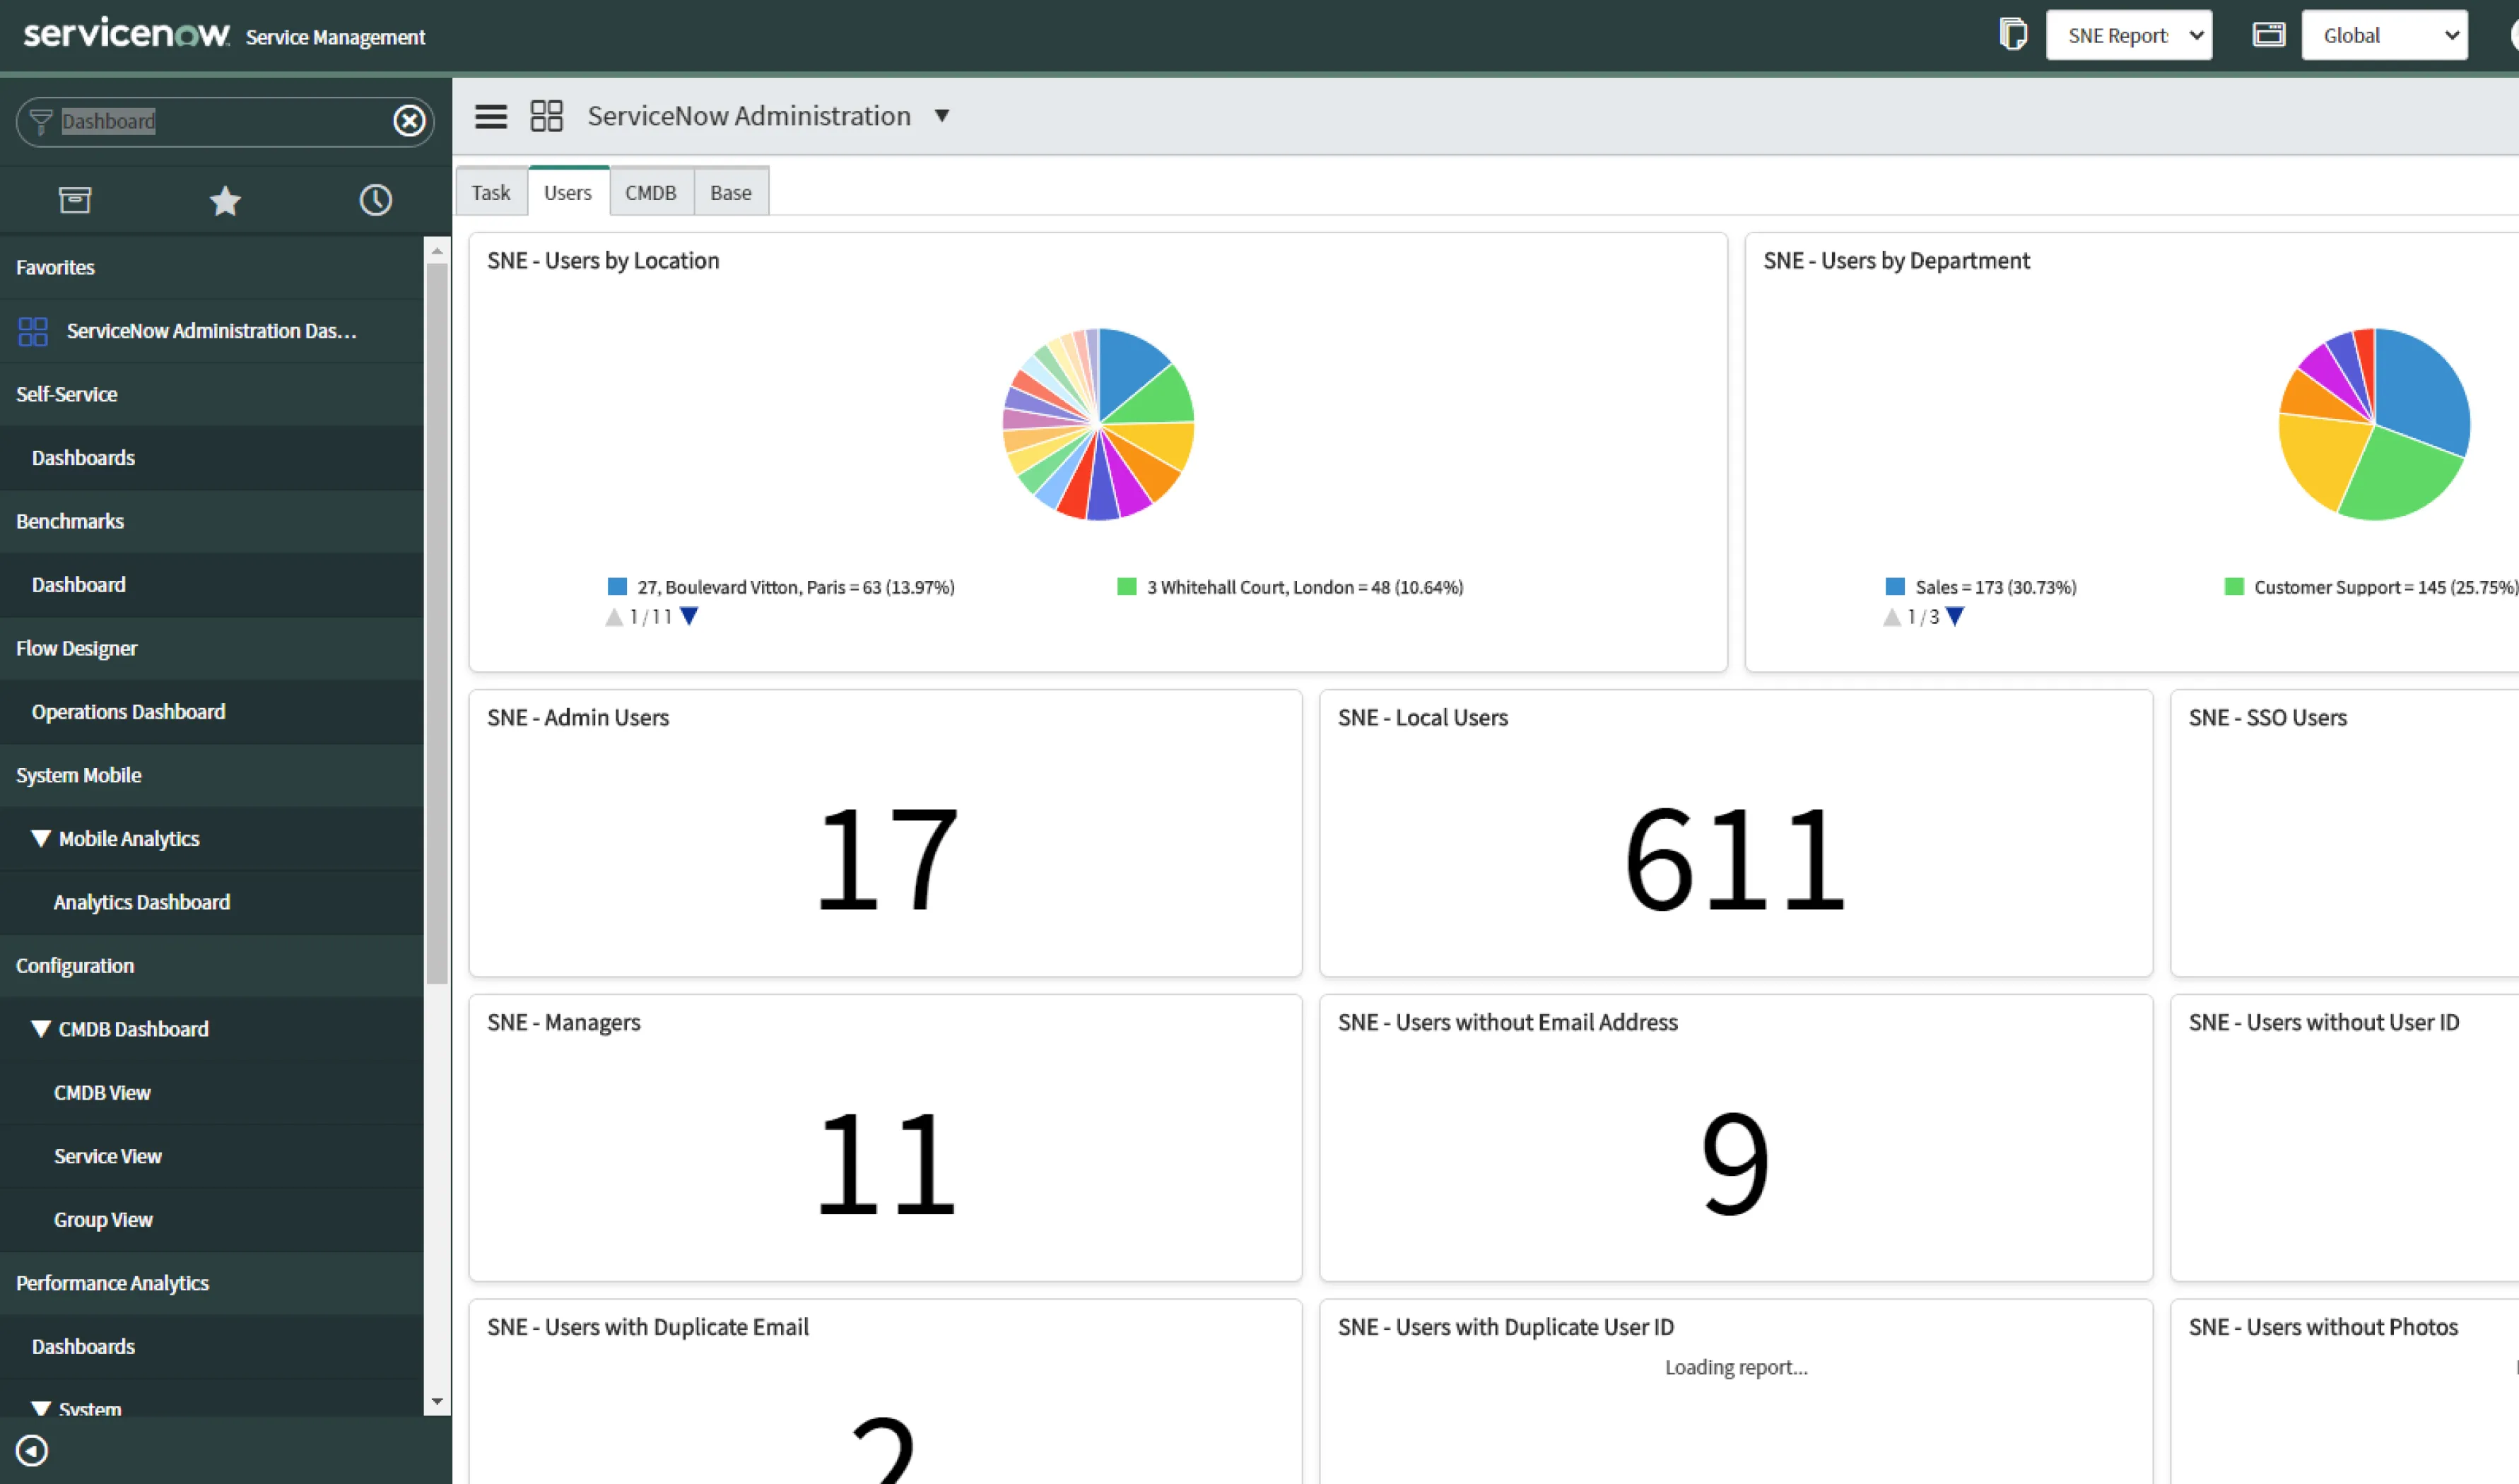Image resolution: width=2519 pixels, height=1484 pixels.
Task: Collapse the CMDB Dashboard tree node
Action: [x=41, y=1028]
